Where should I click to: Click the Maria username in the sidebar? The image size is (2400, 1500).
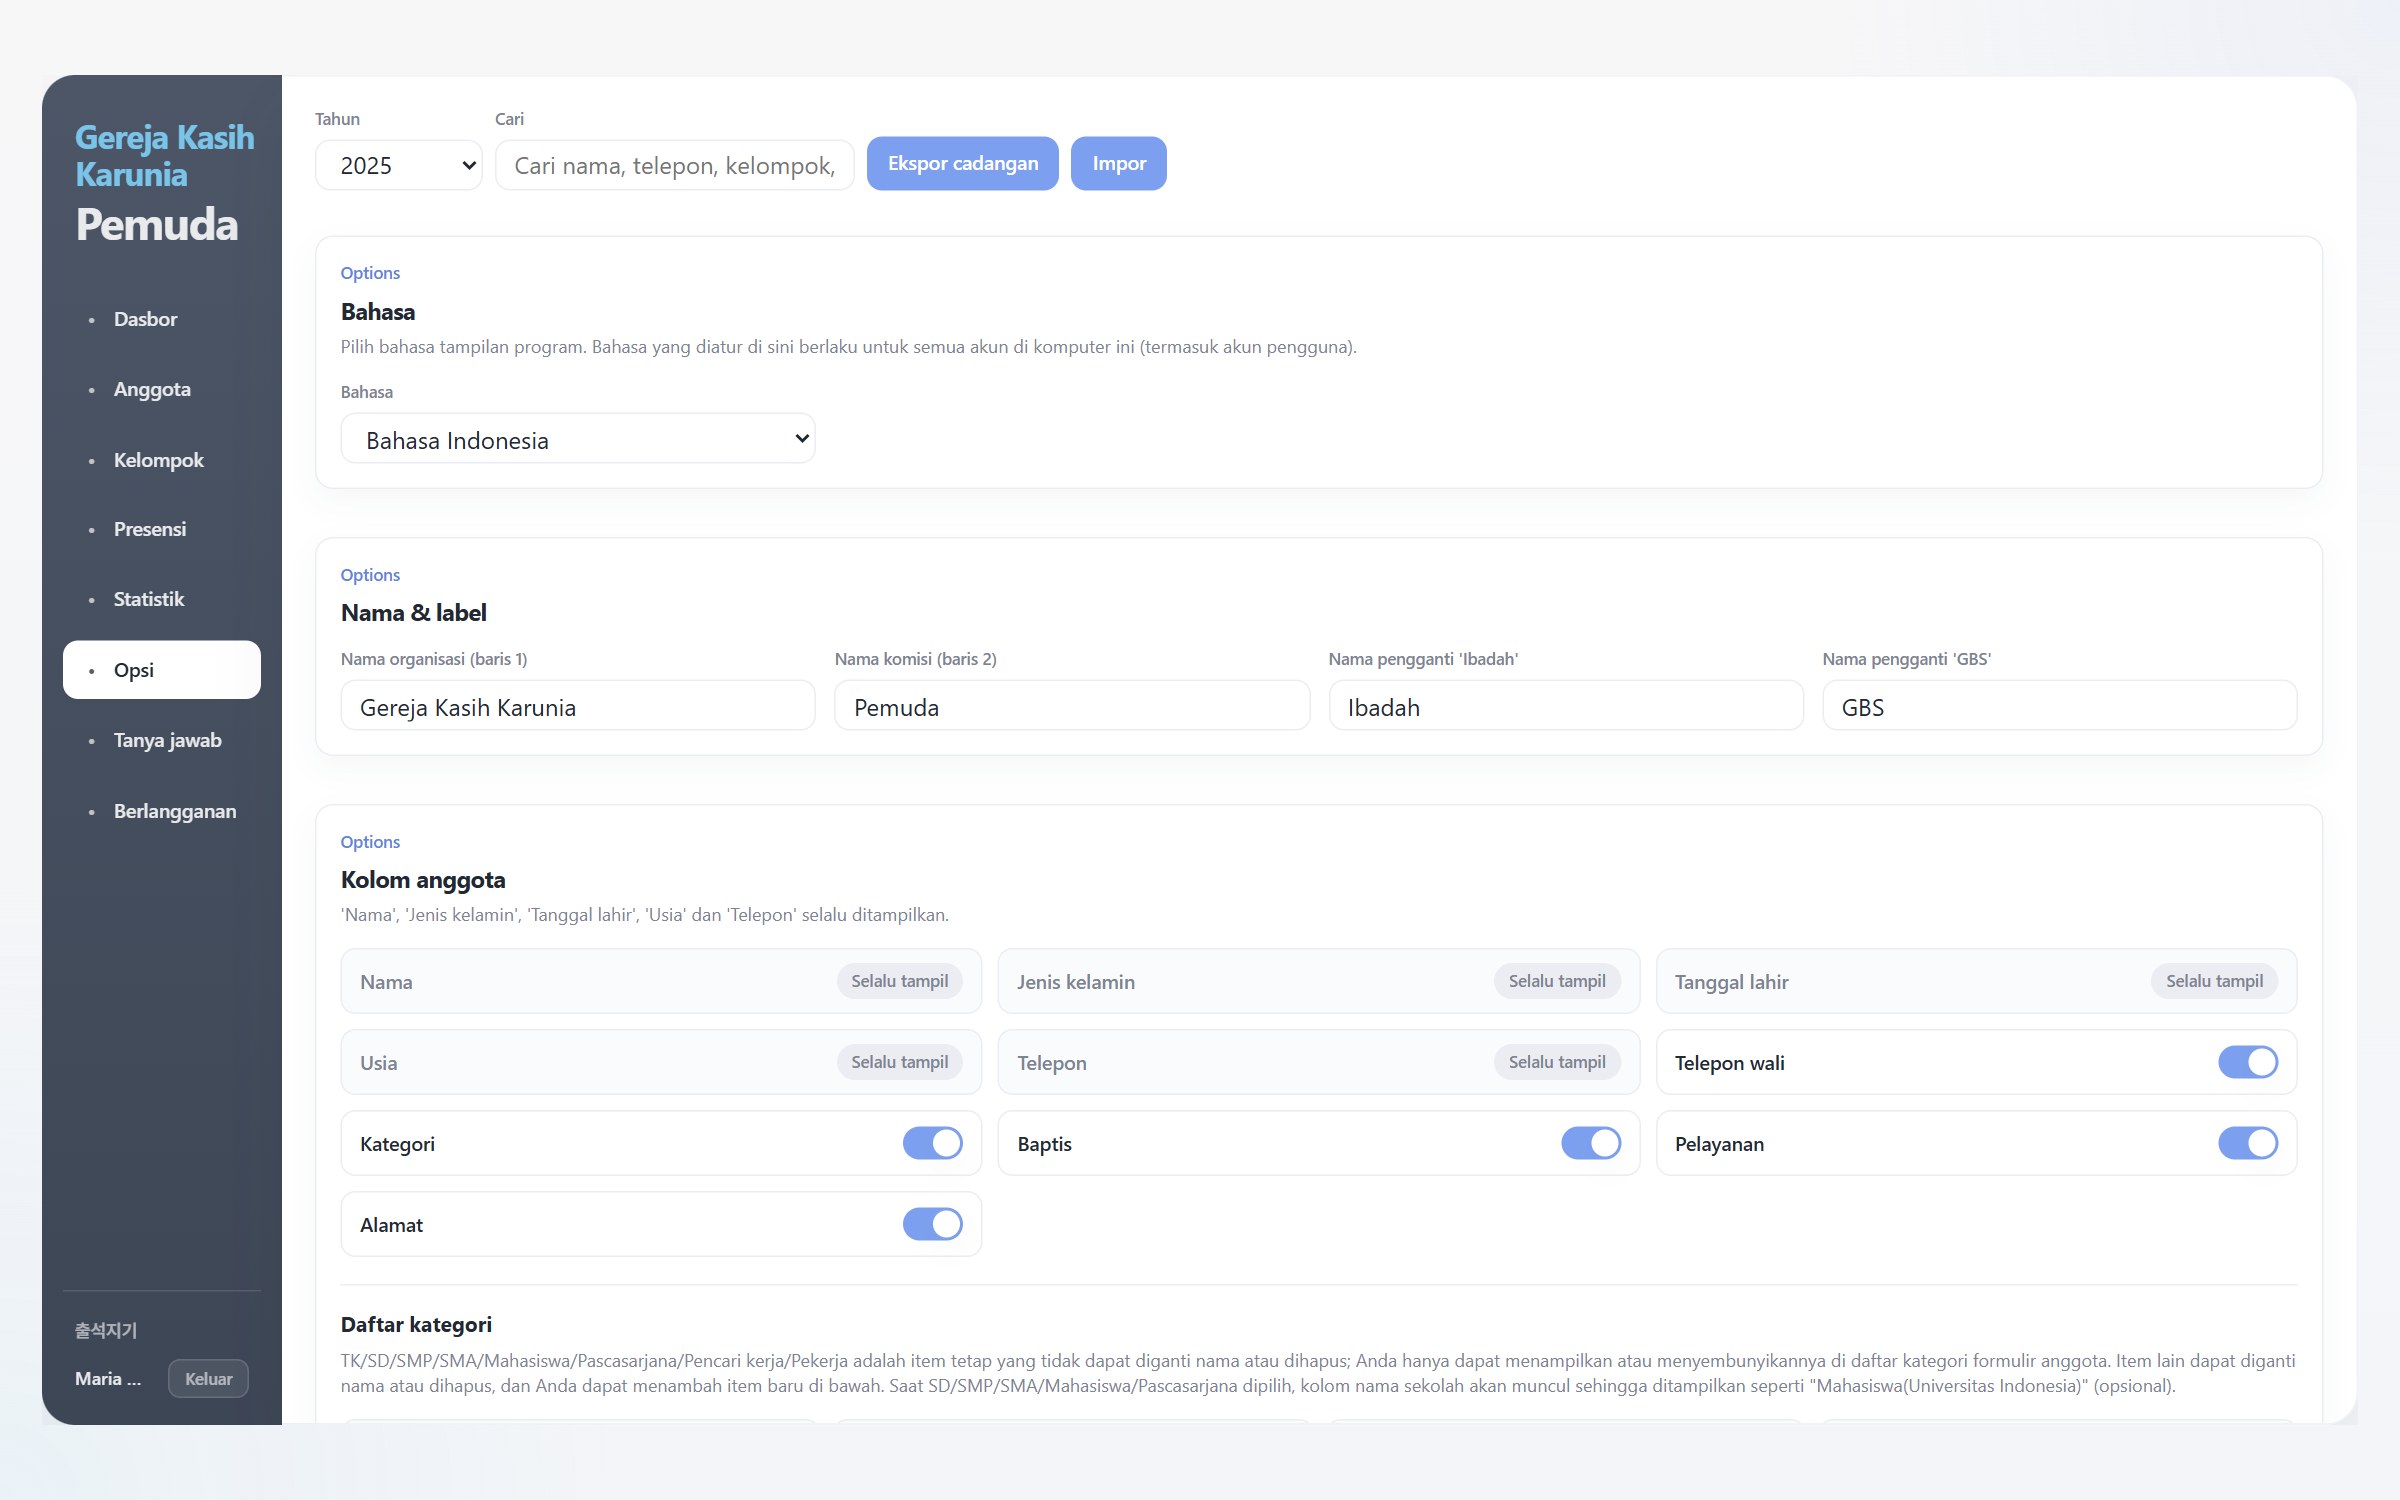pyautogui.click(x=108, y=1378)
